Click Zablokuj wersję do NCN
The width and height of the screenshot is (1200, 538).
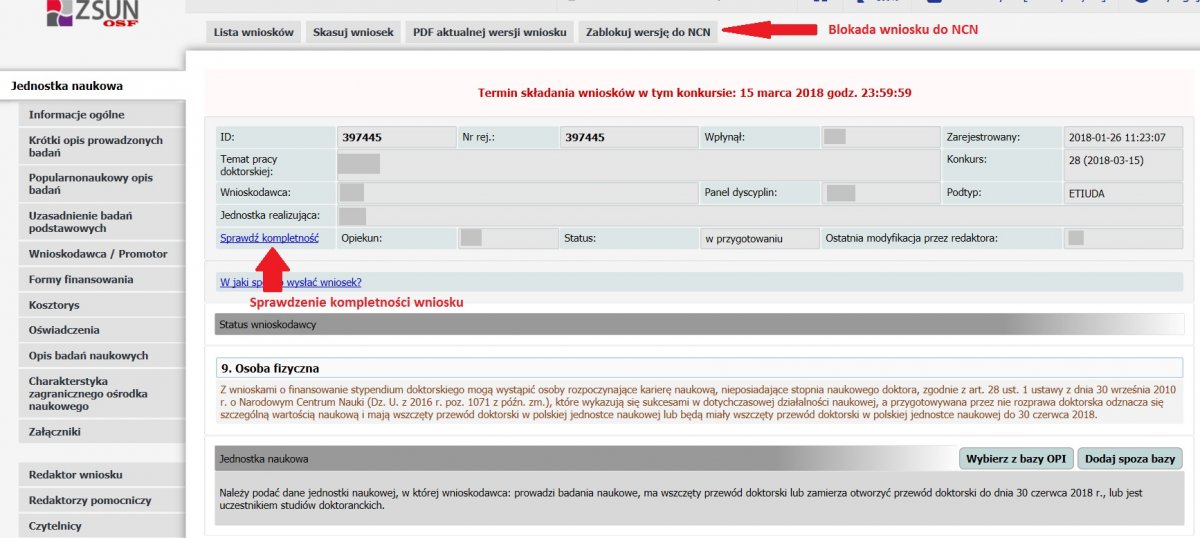point(648,32)
